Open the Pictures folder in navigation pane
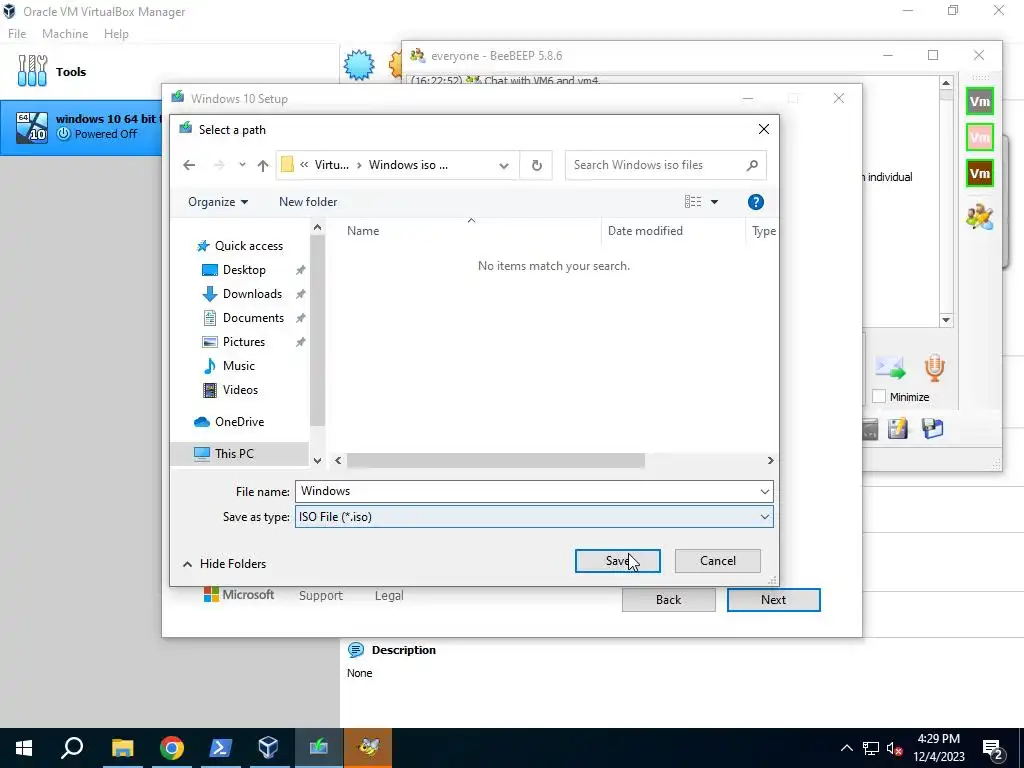1024x768 pixels. pyautogui.click(x=244, y=342)
